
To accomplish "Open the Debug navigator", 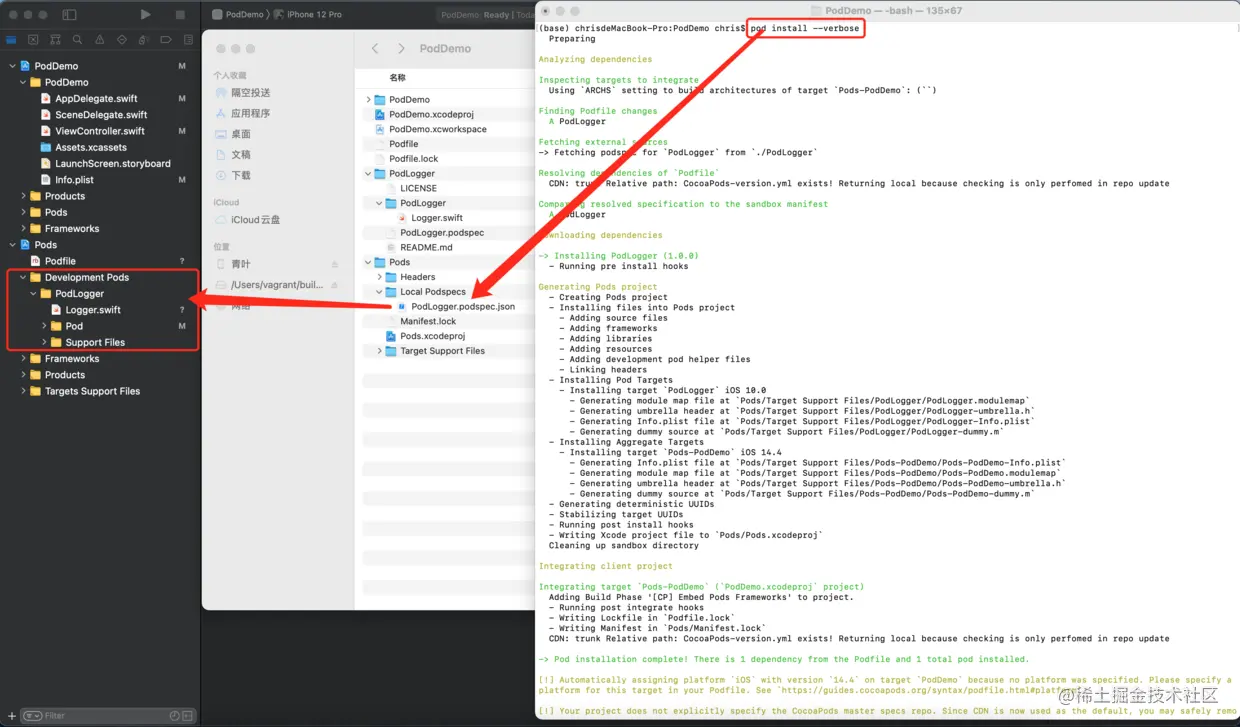I will pyautogui.click(x=143, y=40).
